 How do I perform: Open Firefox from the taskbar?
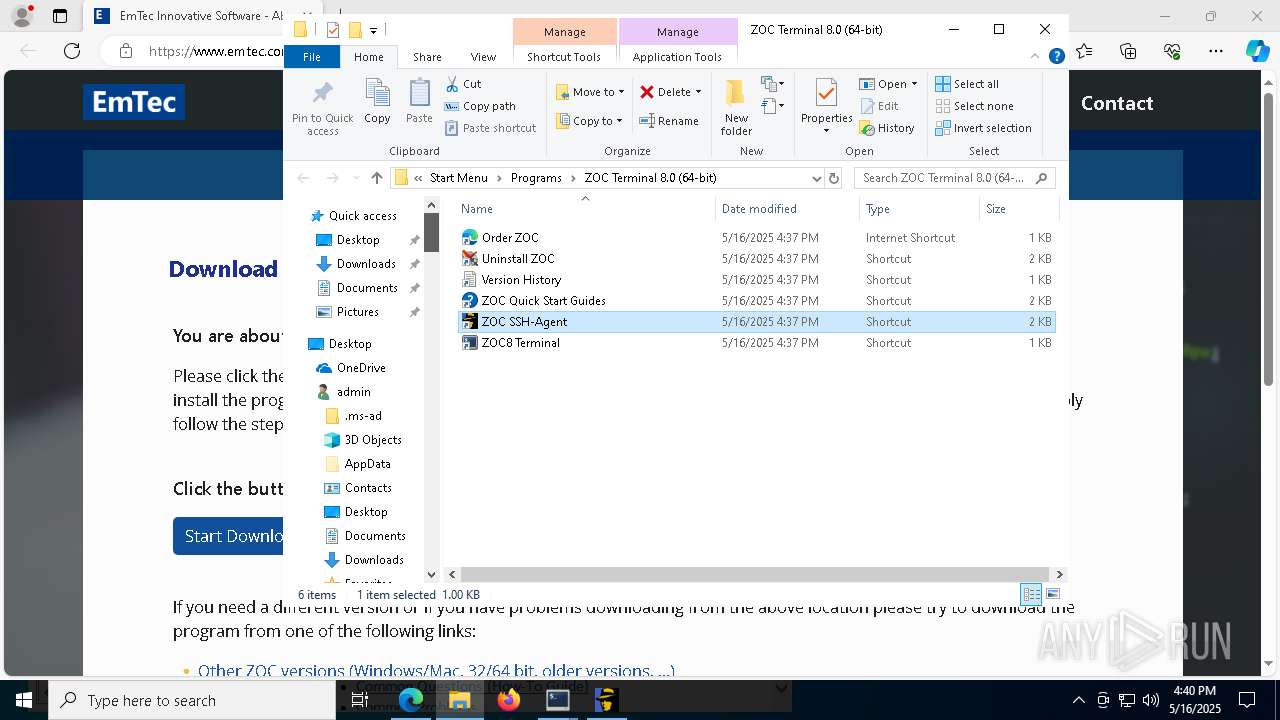(x=509, y=700)
